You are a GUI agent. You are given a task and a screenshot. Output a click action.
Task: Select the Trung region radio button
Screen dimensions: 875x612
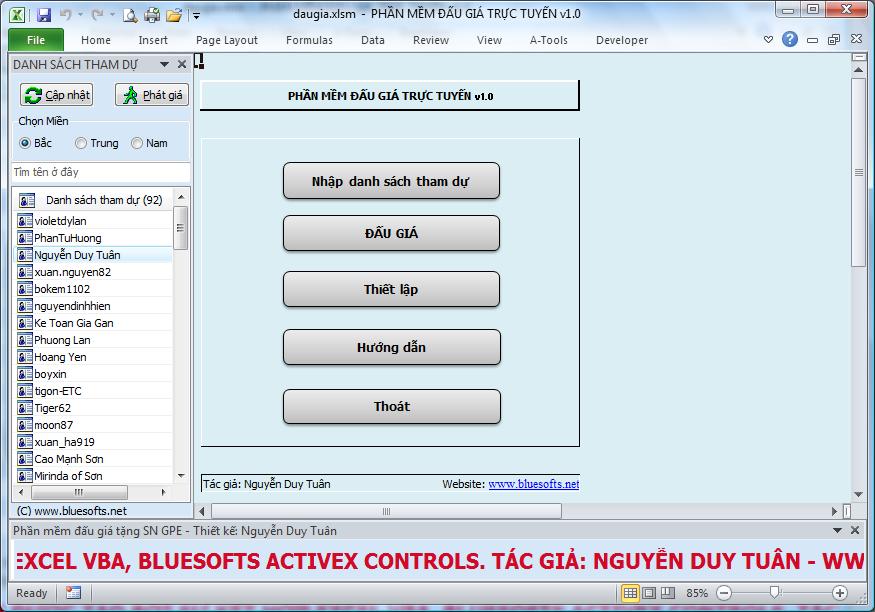81,143
